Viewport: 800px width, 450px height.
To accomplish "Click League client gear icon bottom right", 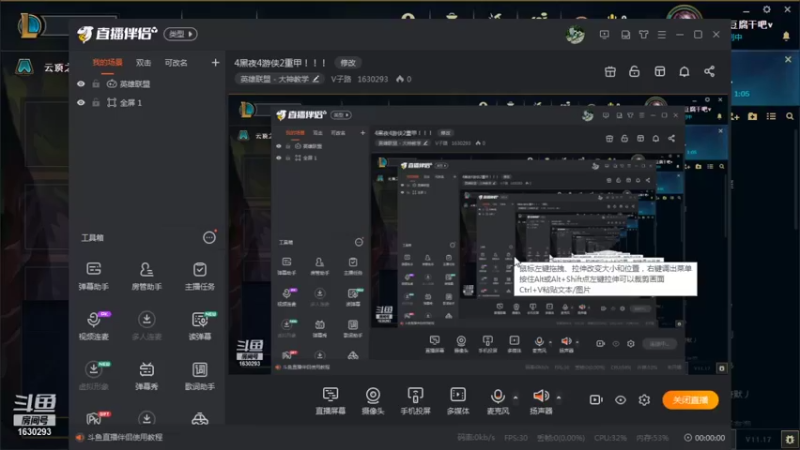I will 790,439.
